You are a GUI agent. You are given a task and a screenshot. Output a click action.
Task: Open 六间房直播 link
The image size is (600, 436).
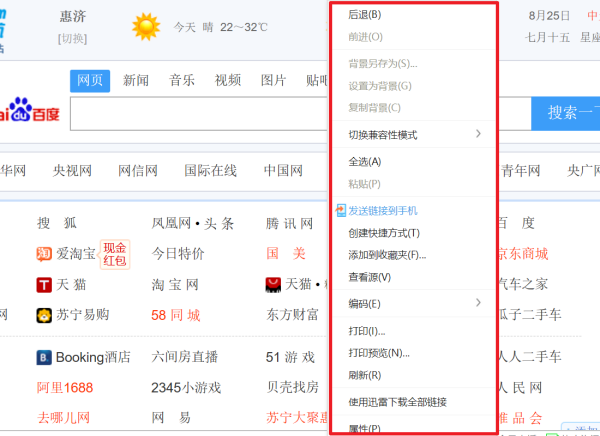[185, 358]
